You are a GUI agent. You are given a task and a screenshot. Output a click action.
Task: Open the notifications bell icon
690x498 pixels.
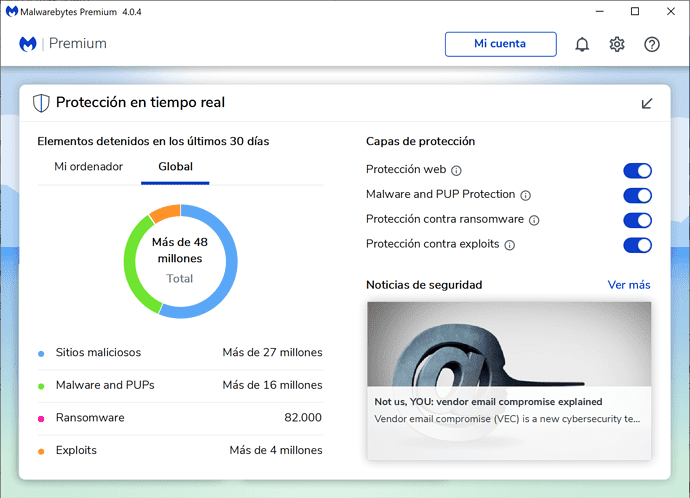click(582, 44)
